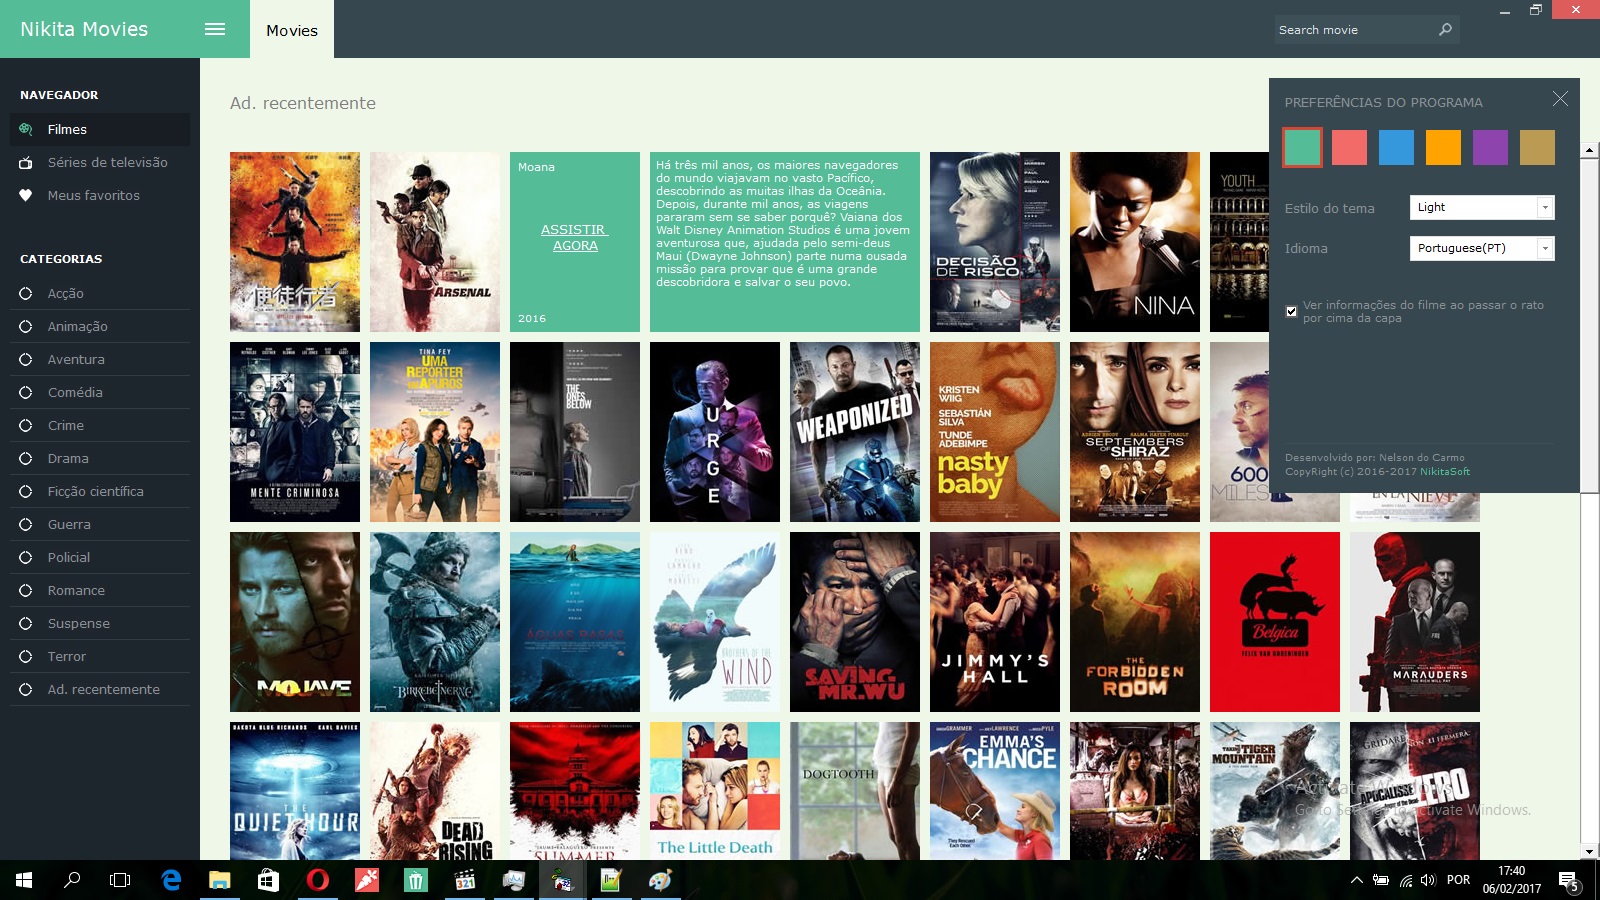Select the Comédia category
Viewport: 1600px width, 900px height.
100,392
